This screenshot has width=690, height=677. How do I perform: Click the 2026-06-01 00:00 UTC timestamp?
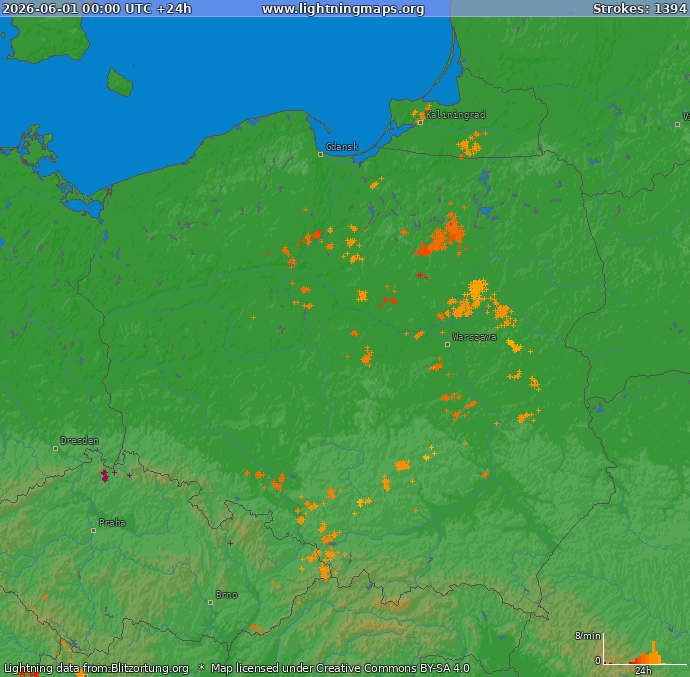click(x=97, y=9)
